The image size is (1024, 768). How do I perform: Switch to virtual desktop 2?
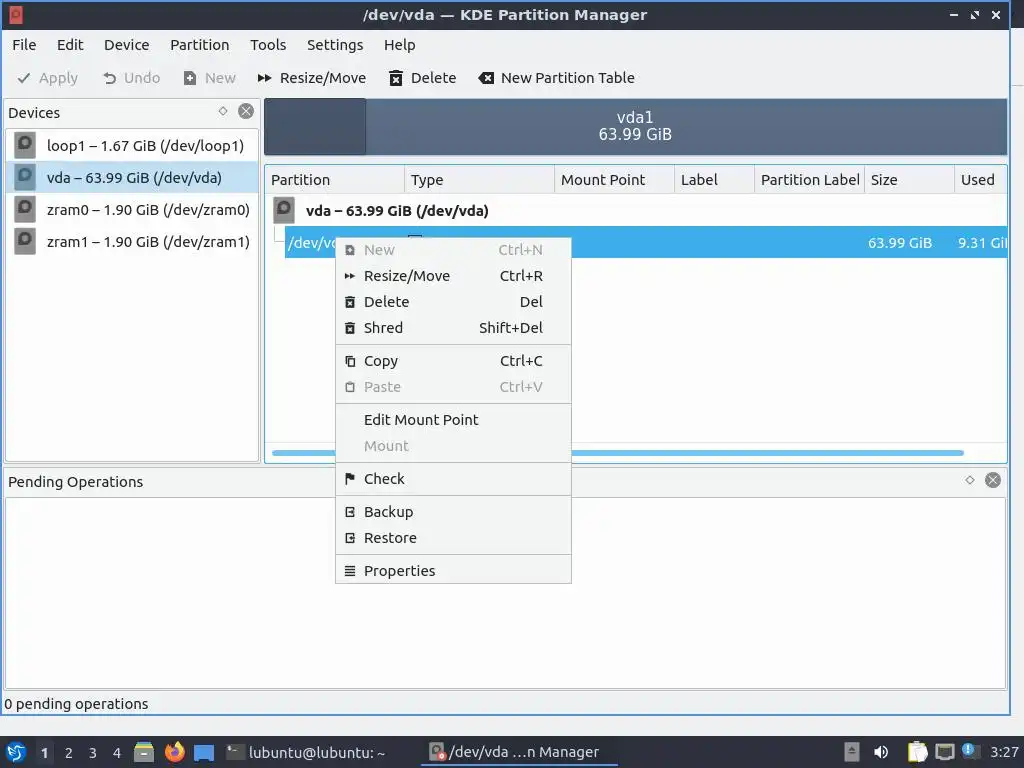69,753
